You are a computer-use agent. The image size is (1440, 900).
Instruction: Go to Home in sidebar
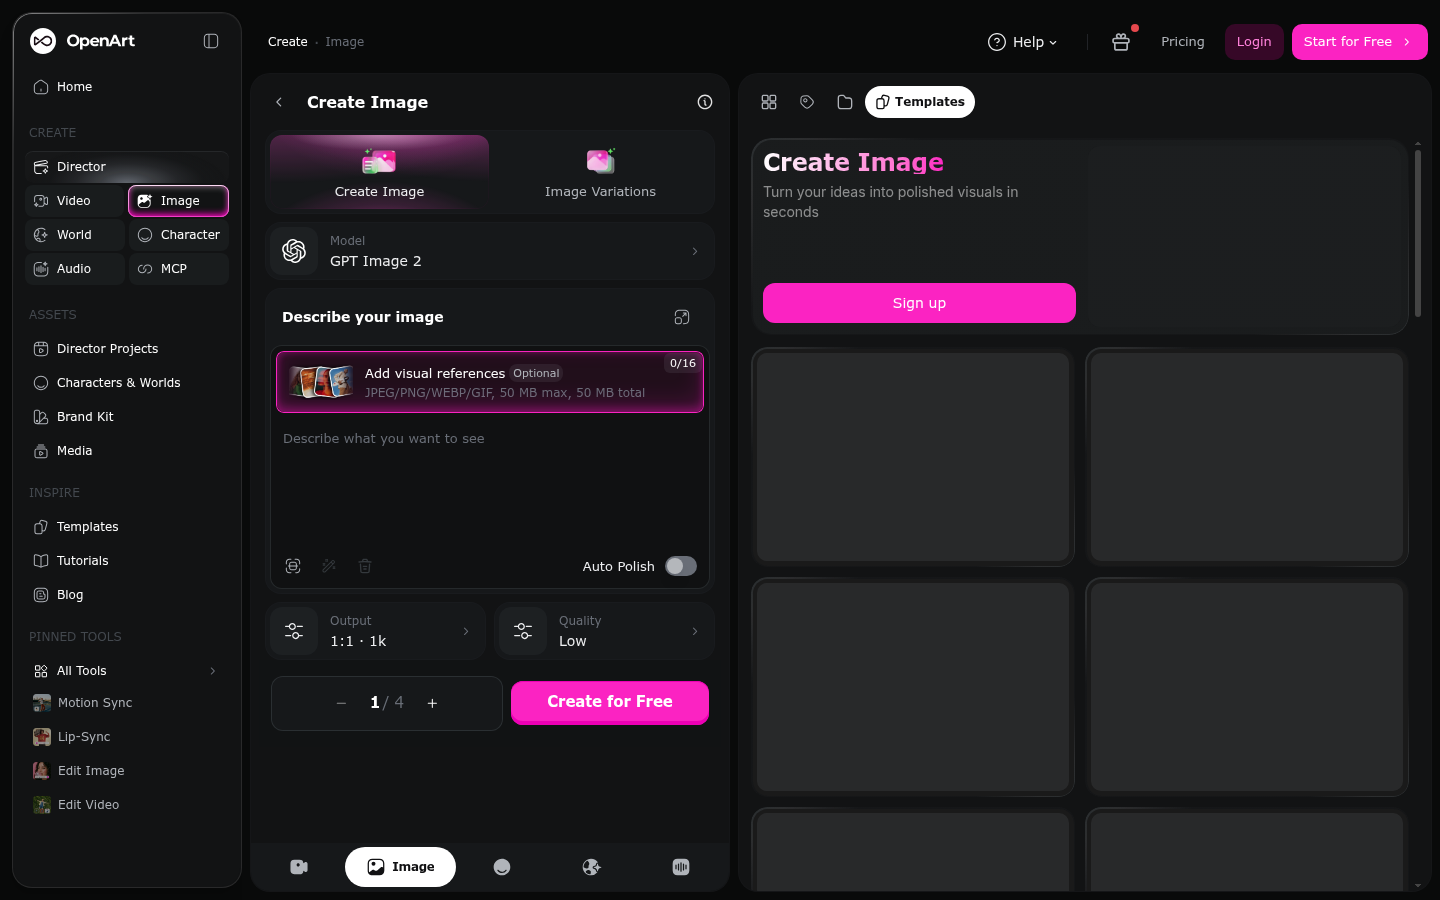click(127, 87)
